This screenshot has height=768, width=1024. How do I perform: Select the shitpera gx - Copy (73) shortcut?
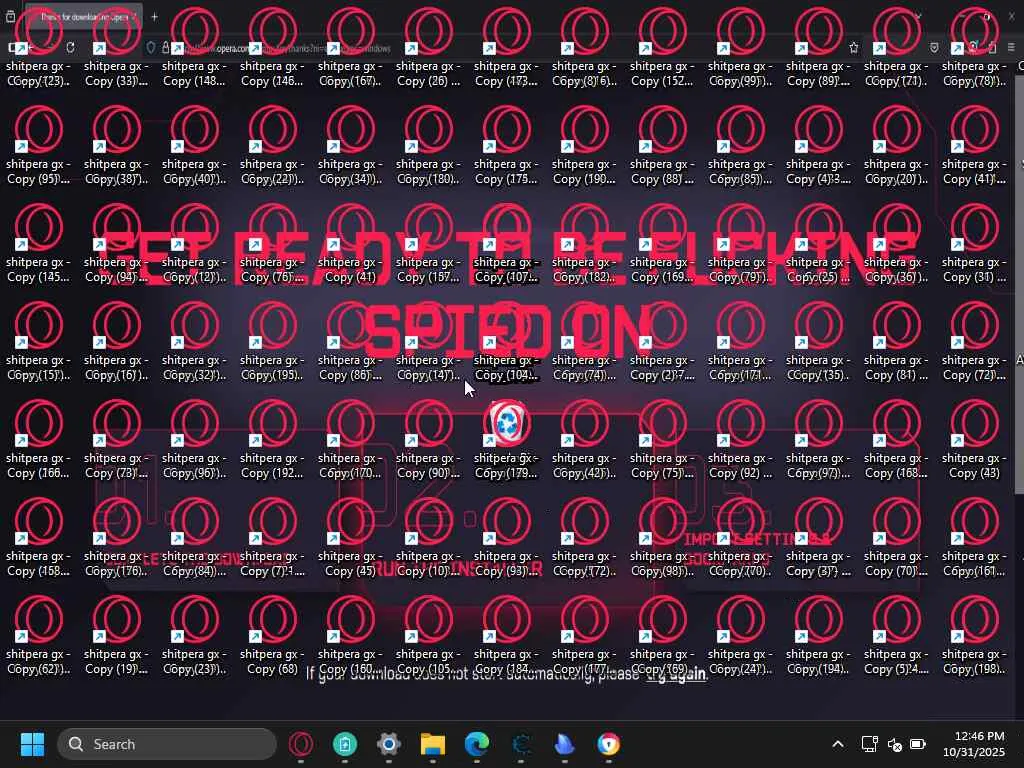tap(116, 439)
